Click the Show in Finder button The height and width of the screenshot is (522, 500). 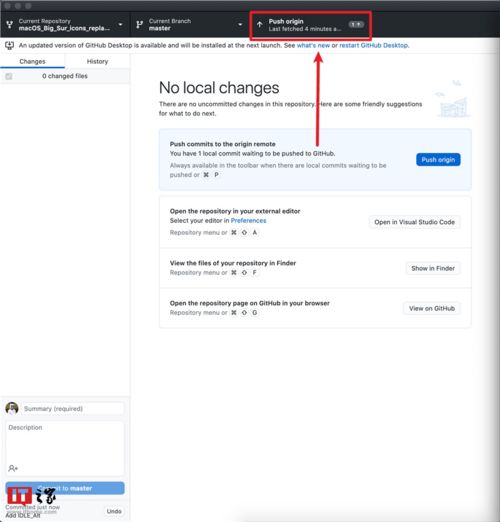pyautogui.click(x=433, y=268)
